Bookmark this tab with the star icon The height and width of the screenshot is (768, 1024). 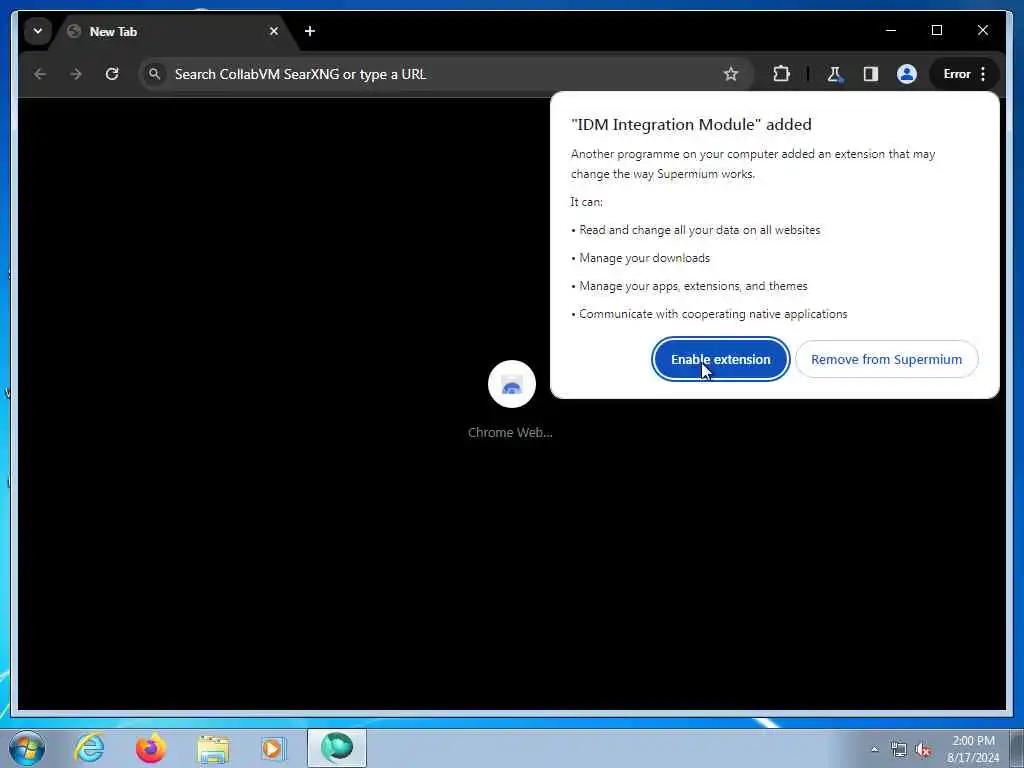[x=731, y=74]
